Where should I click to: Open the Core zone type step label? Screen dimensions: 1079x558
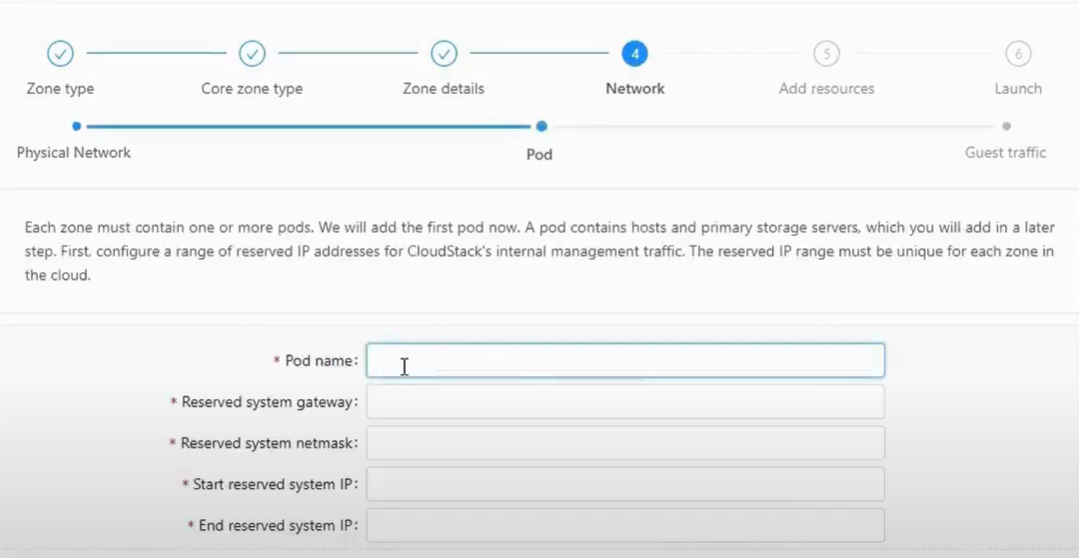pyautogui.click(x=252, y=89)
